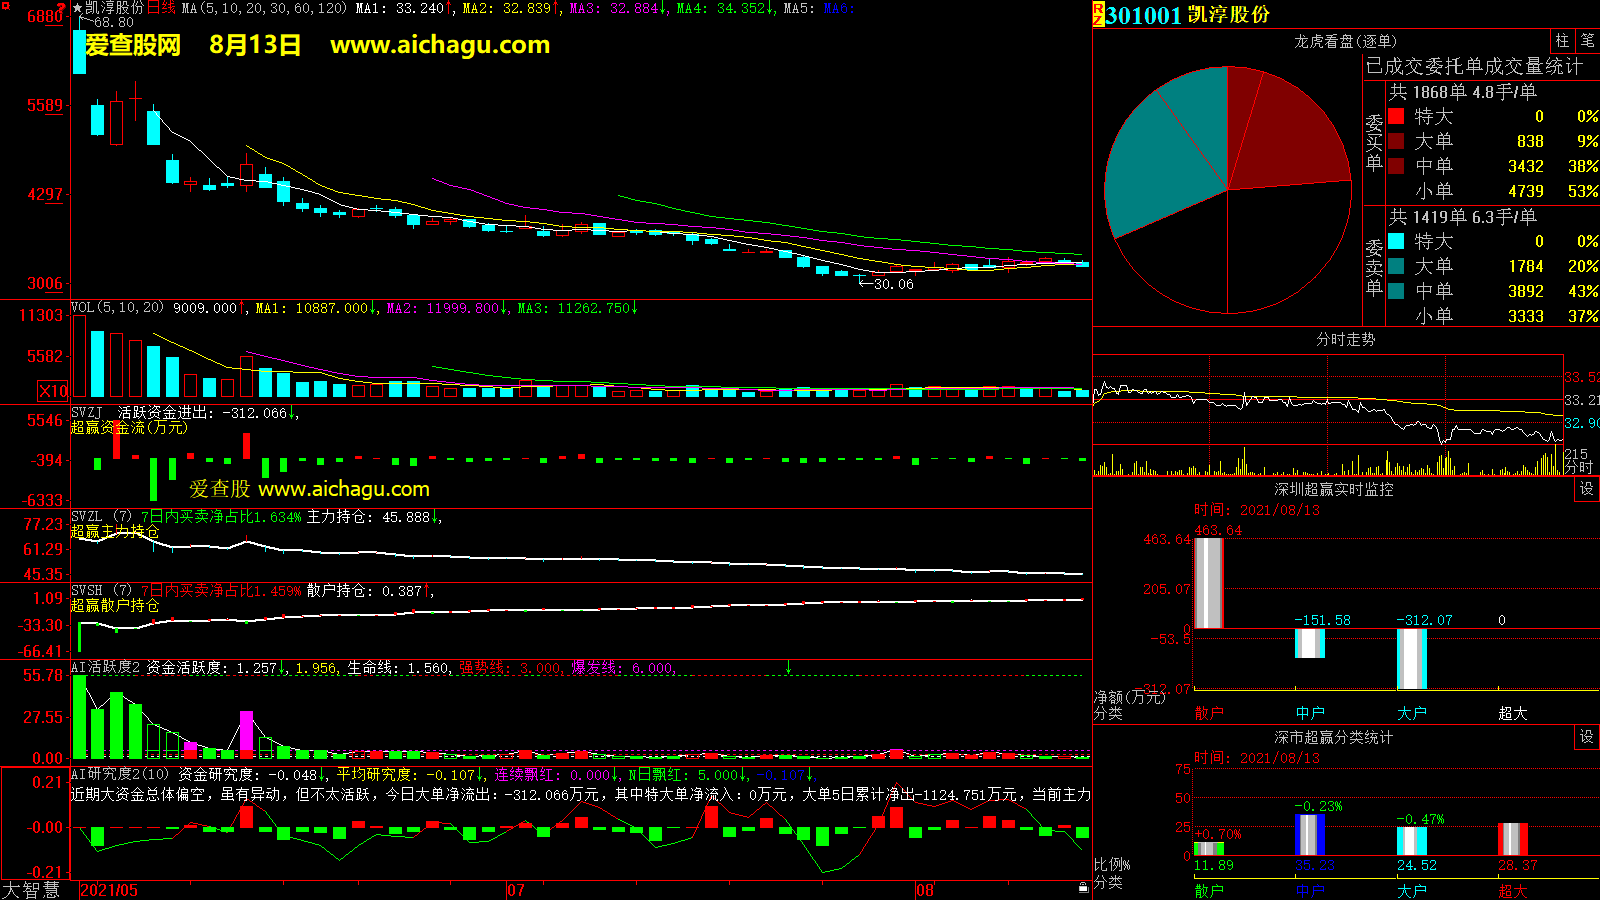Click the star icon before 凯淳股份
The width and height of the screenshot is (1600, 900).
pyautogui.click(x=77, y=8)
